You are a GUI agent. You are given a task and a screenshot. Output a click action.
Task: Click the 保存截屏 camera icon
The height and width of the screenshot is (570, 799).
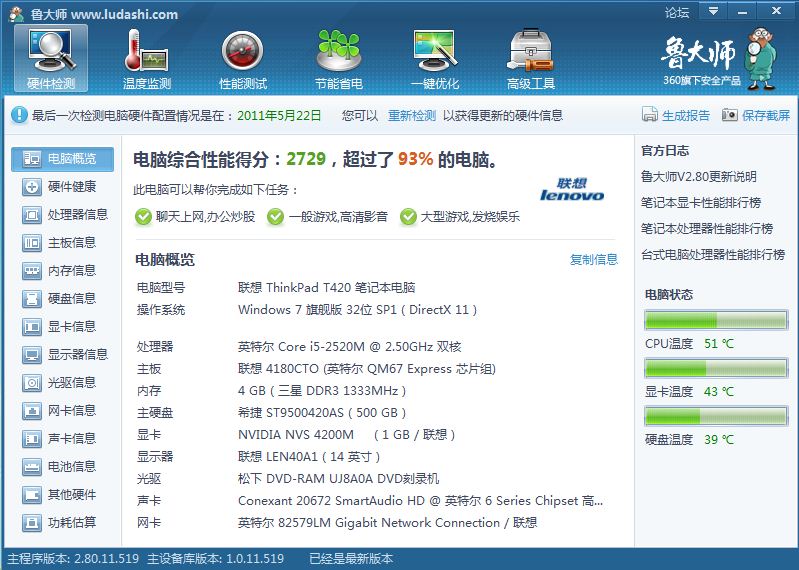coord(730,115)
